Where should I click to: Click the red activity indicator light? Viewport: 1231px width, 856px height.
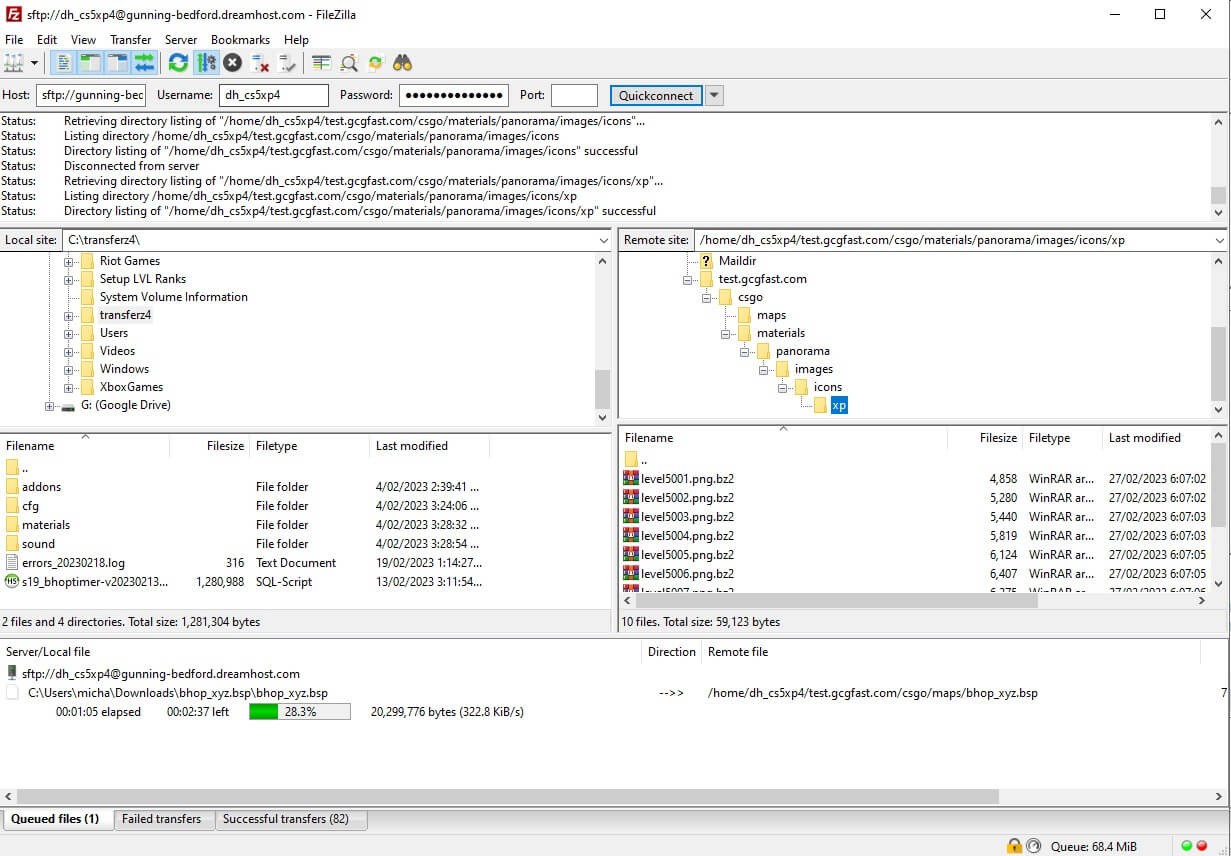coord(1201,846)
